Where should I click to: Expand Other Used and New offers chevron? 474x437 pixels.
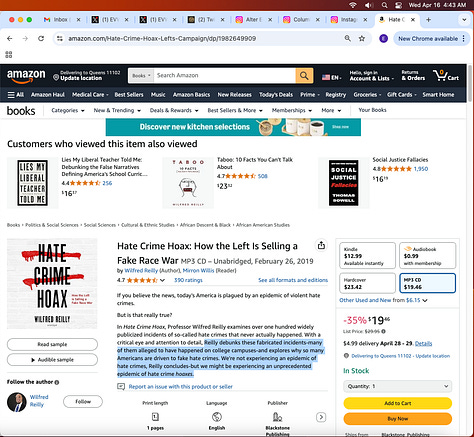(x=425, y=300)
